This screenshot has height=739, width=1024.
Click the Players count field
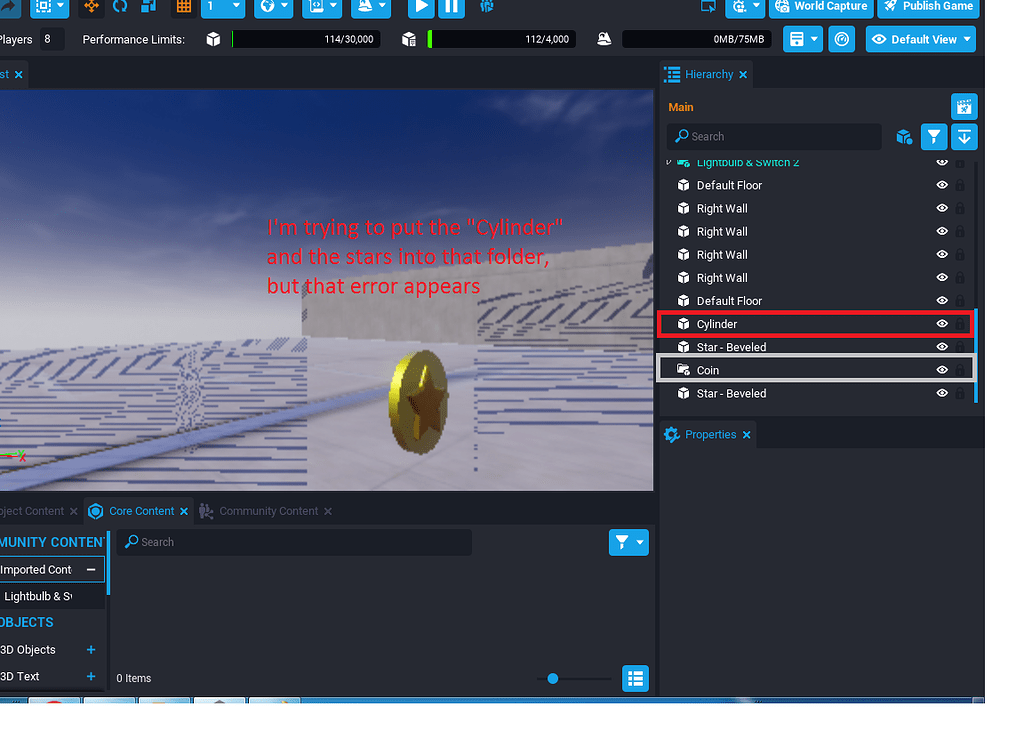click(x=52, y=39)
